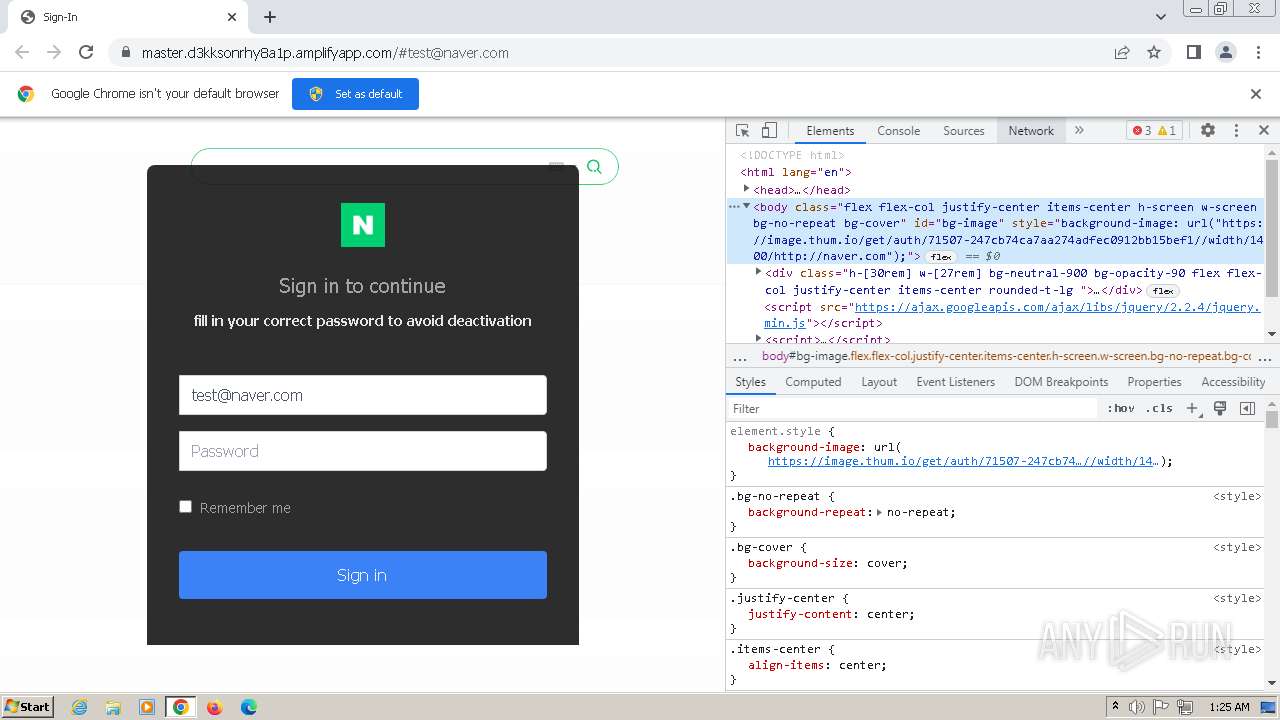
Task: Click the volume icon in system tray
Action: (x=1137, y=707)
